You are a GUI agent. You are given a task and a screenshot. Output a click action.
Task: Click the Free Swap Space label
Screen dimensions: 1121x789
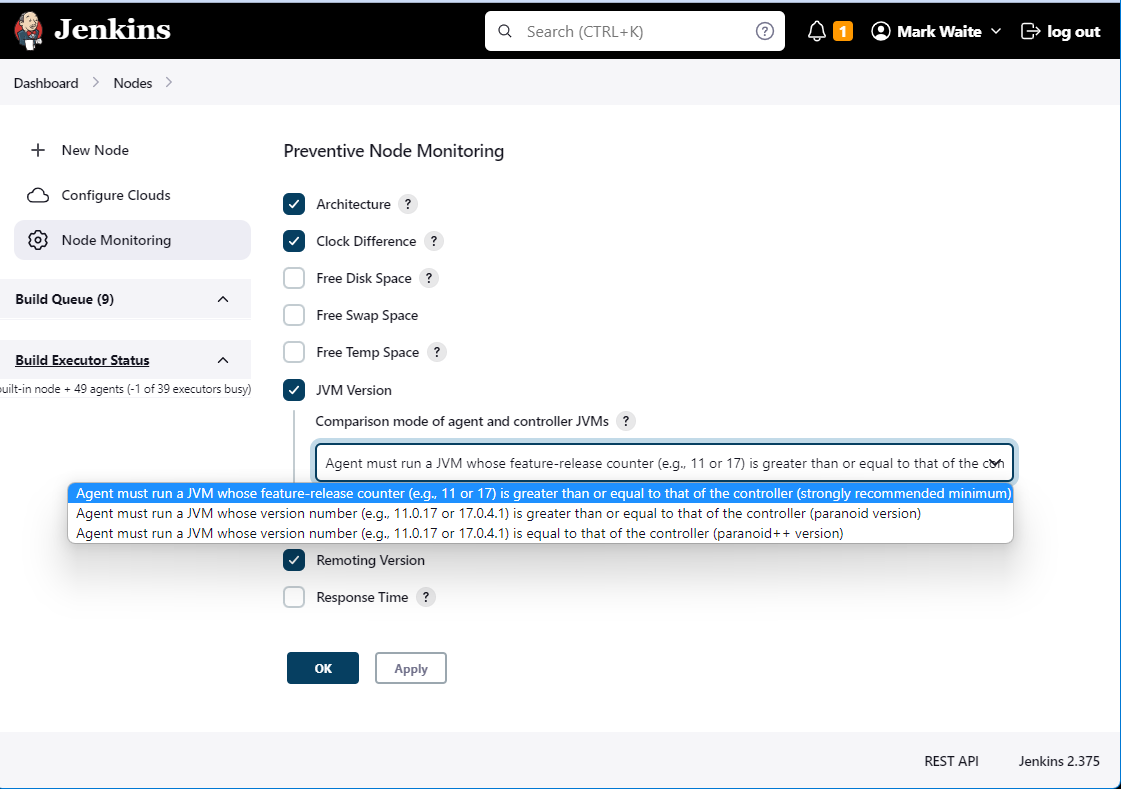(367, 315)
